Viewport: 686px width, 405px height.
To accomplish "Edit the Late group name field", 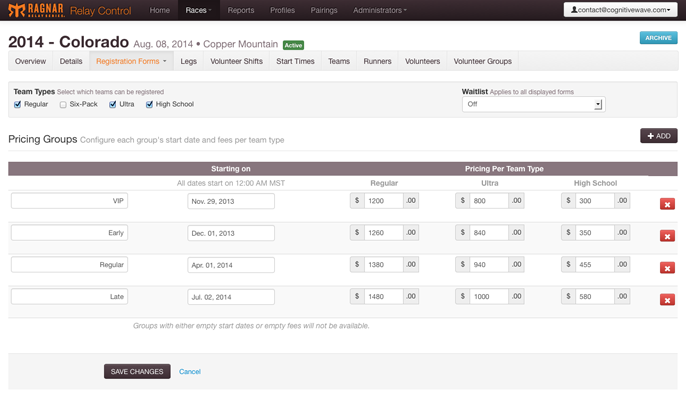I will (x=70, y=297).
